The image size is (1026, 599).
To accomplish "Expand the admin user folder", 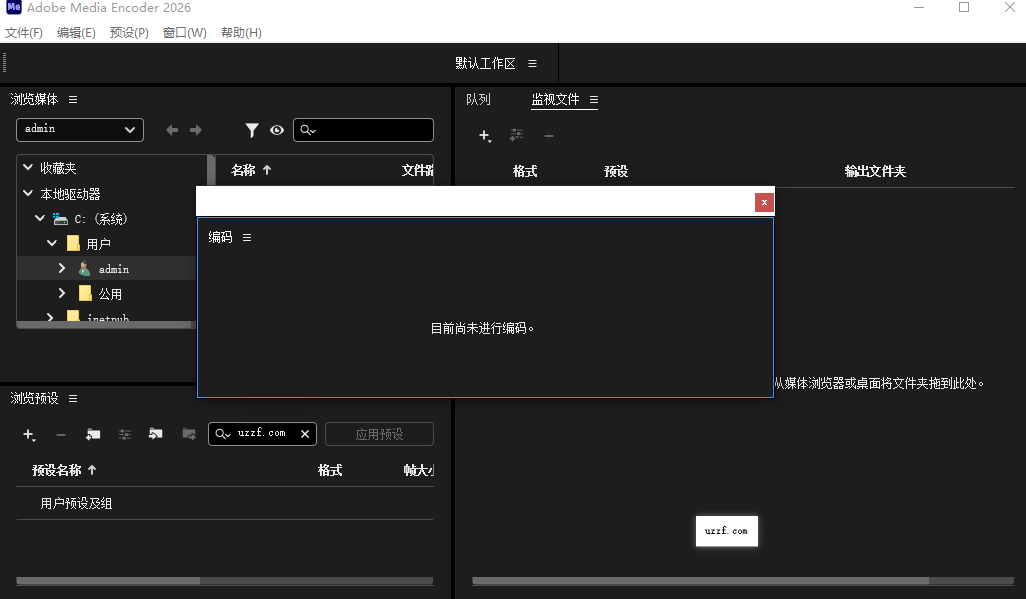I will [x=61, y=268].
